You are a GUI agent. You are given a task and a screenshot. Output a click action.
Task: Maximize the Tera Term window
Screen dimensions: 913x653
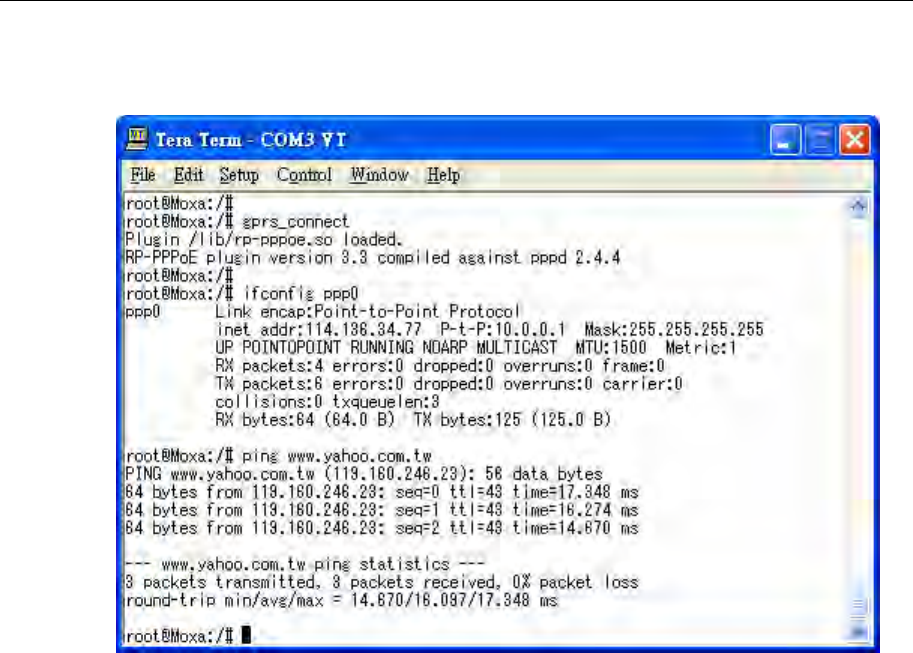tap(820, 140)
